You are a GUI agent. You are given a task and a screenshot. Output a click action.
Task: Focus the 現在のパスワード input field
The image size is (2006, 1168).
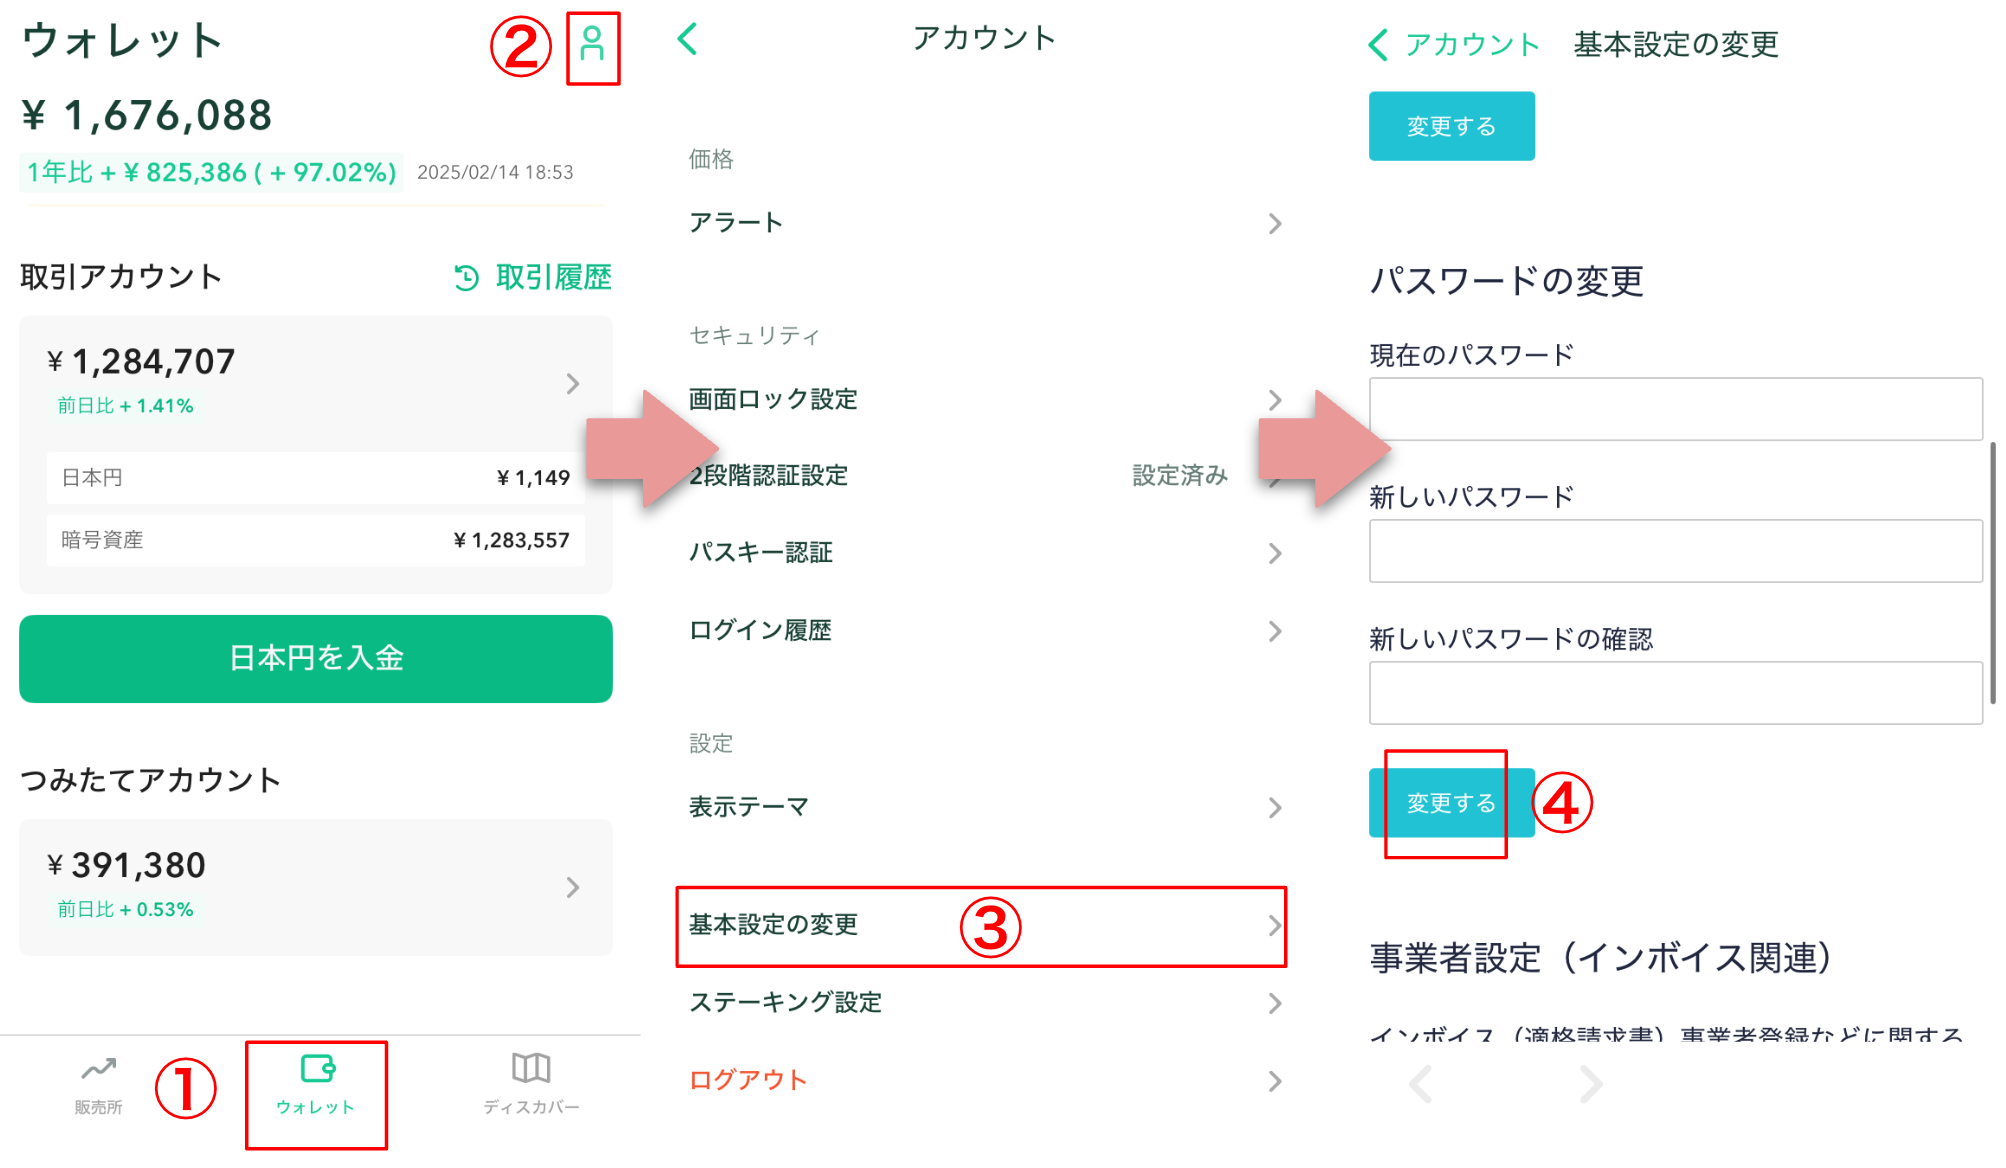1675,409
